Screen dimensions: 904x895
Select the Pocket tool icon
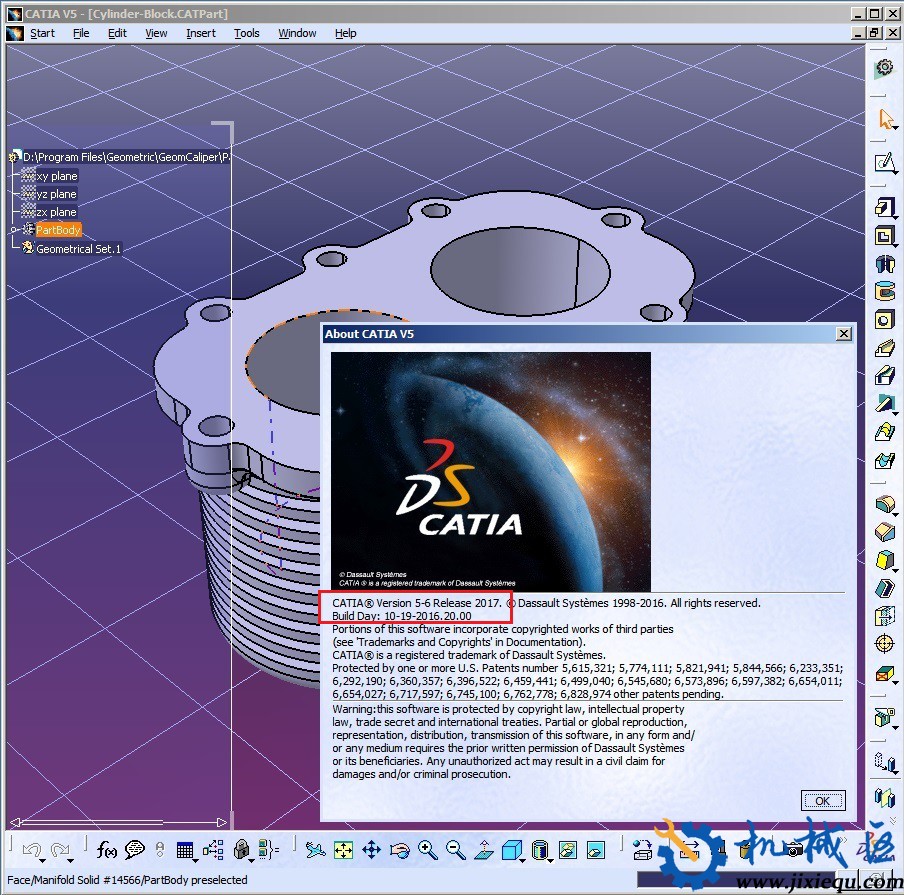[x=885, y=236]
